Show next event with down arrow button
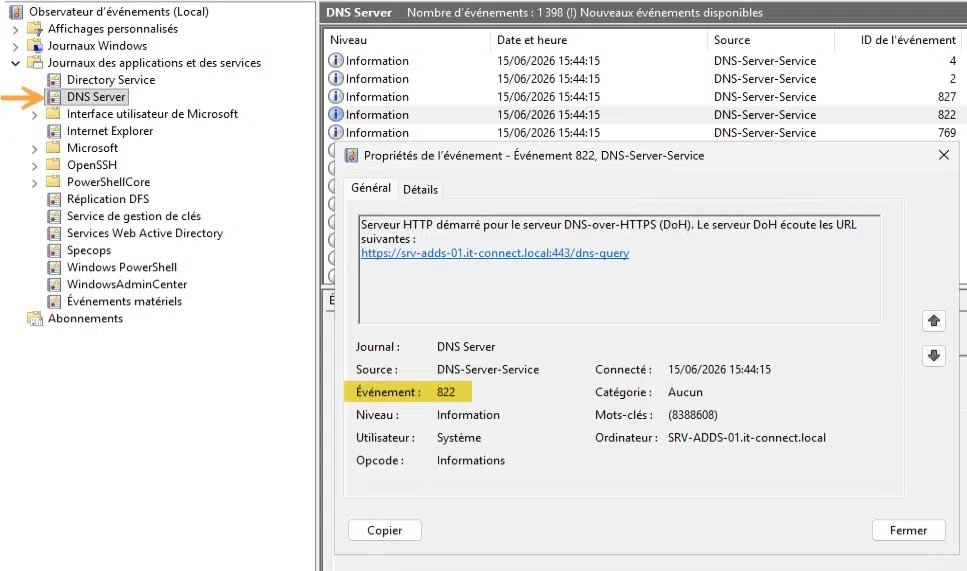Viewport: 967px width, 571px height. pyautogui.click(x=934, y=355)
